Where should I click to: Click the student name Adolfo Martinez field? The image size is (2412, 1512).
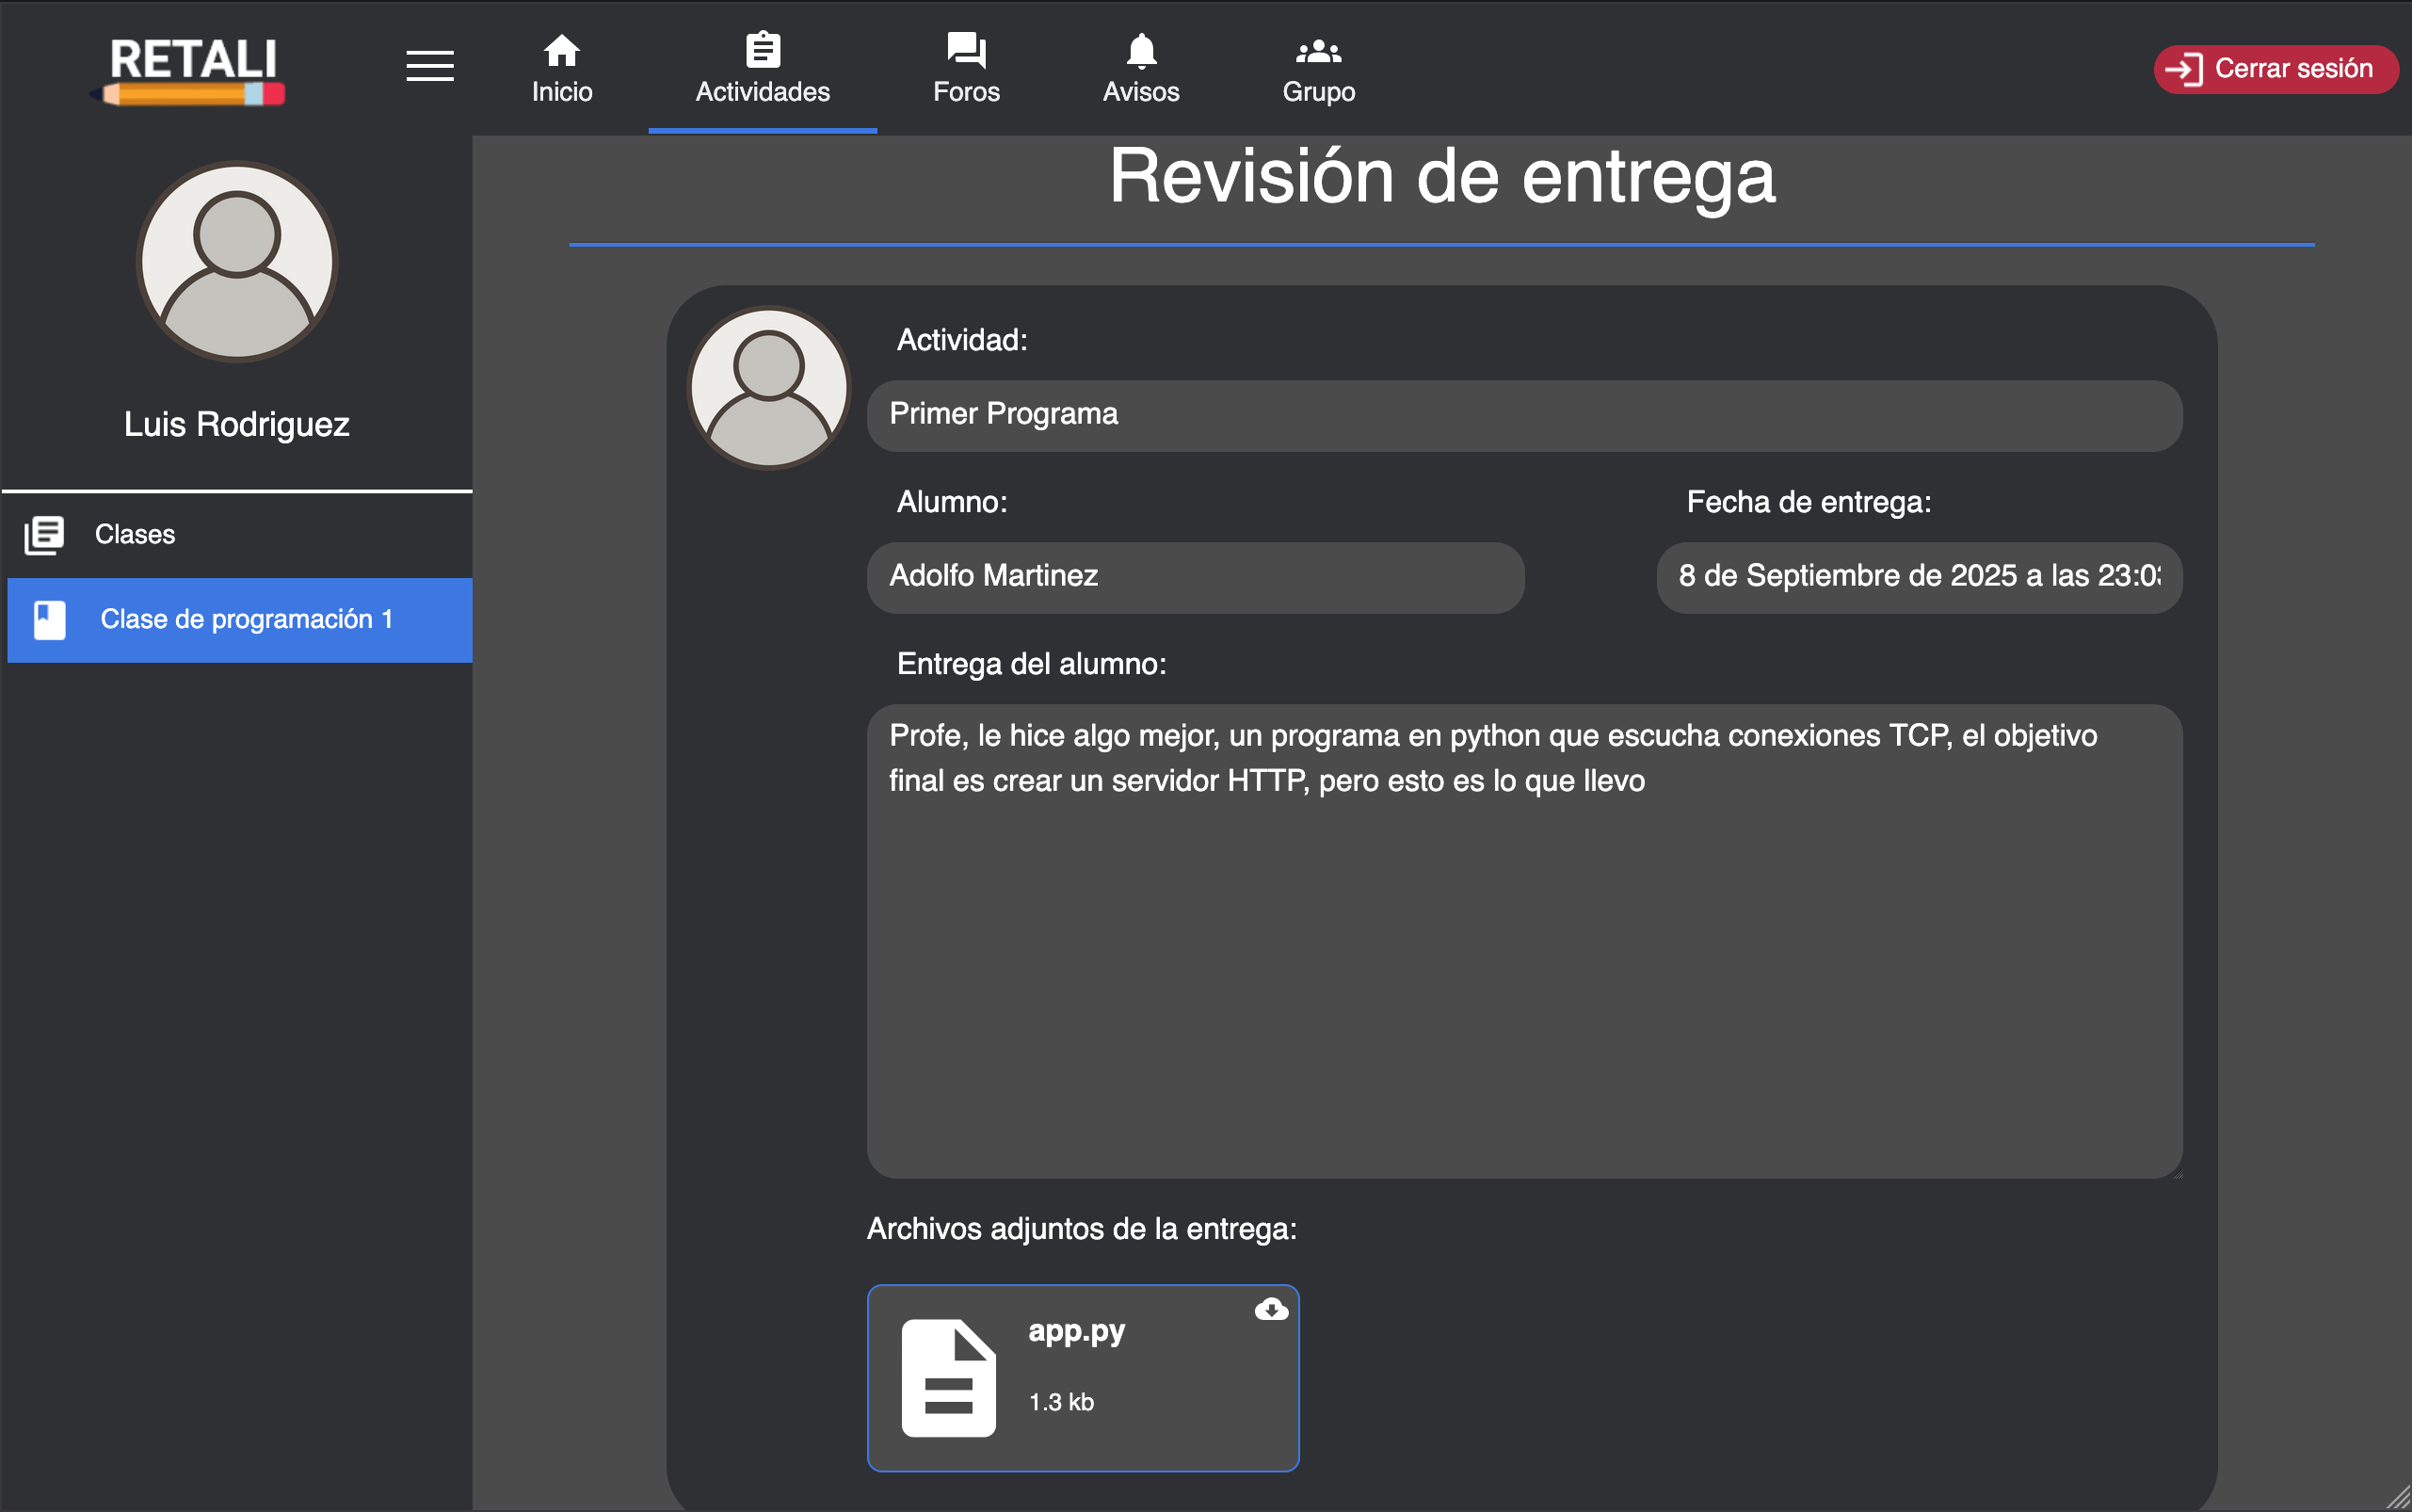coord(1194,577)
